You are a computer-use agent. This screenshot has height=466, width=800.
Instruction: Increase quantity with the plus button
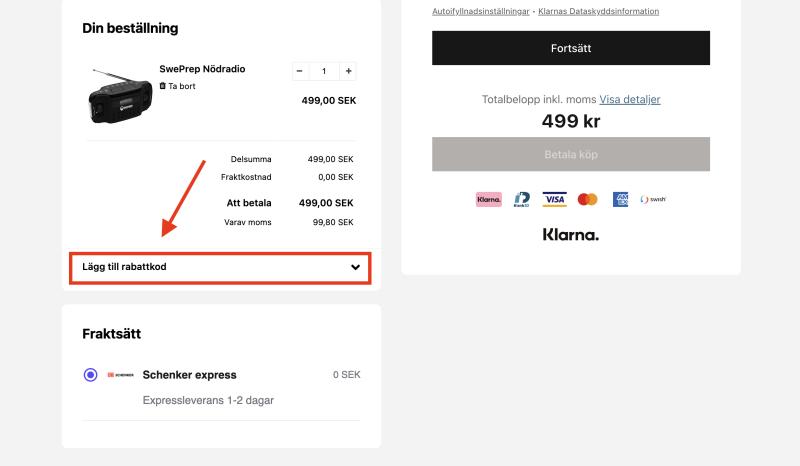coord(348,71)
